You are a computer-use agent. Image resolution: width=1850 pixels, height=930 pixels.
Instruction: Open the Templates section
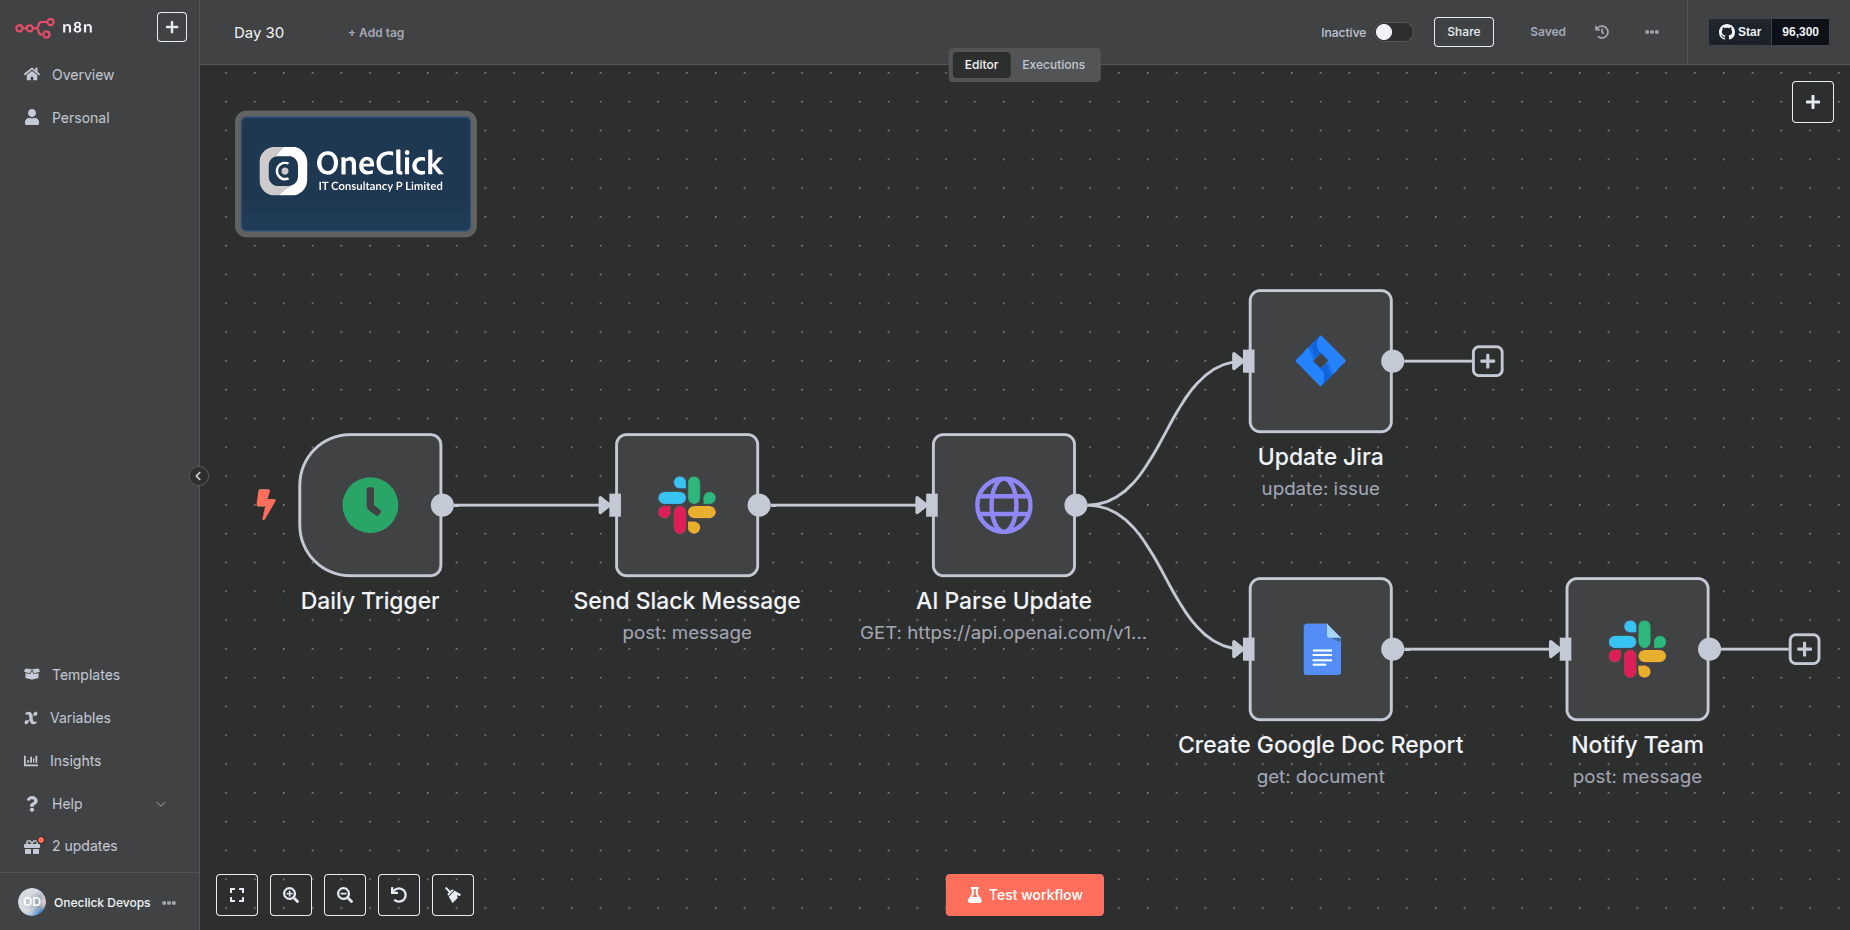tap(86, 675)
